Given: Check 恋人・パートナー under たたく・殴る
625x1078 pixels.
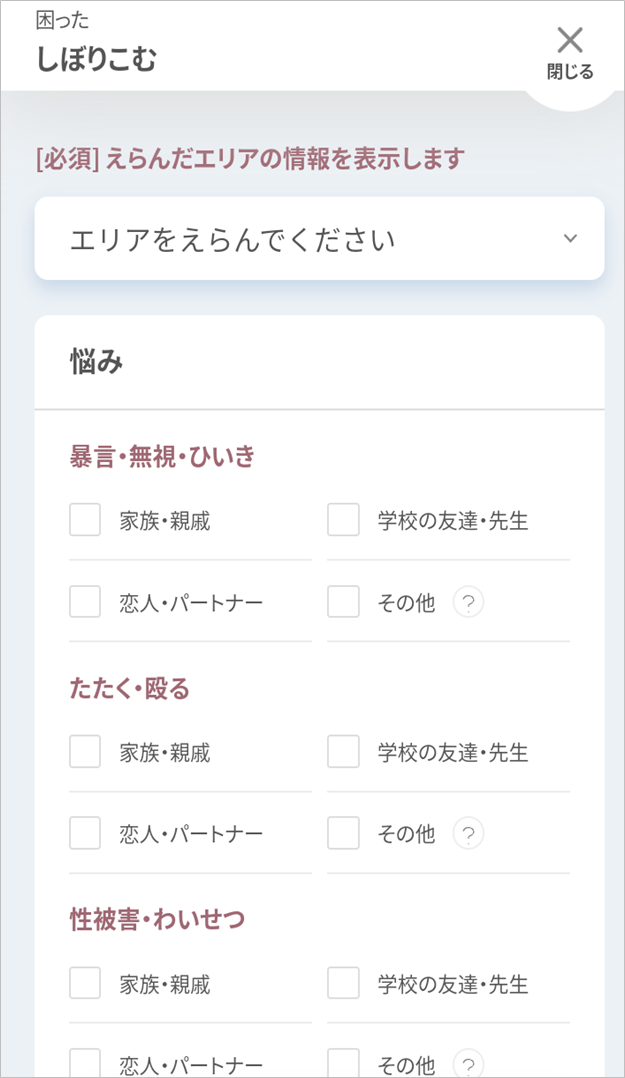Looking at the screenshot, I should [x=85, y=833].
